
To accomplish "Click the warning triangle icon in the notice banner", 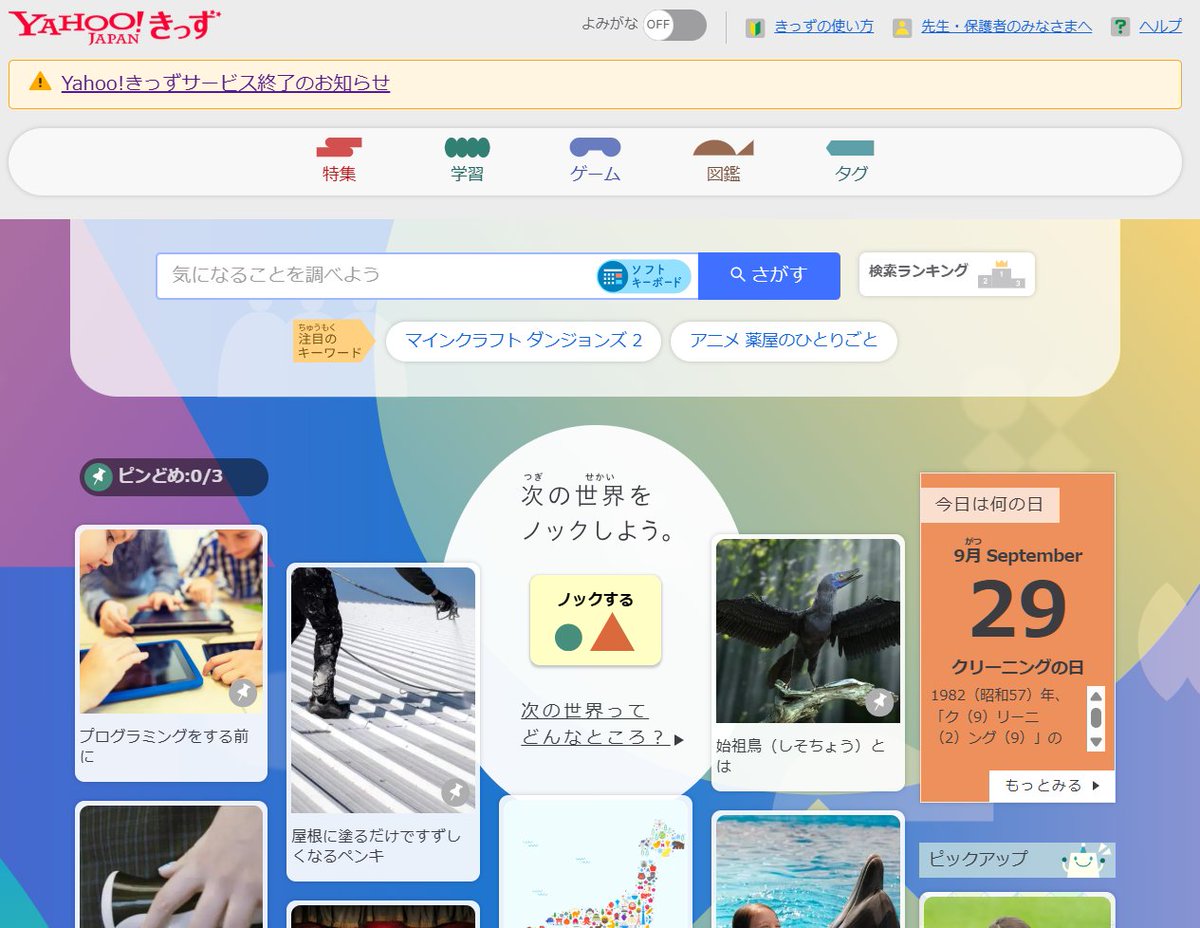I will point(40,82).
